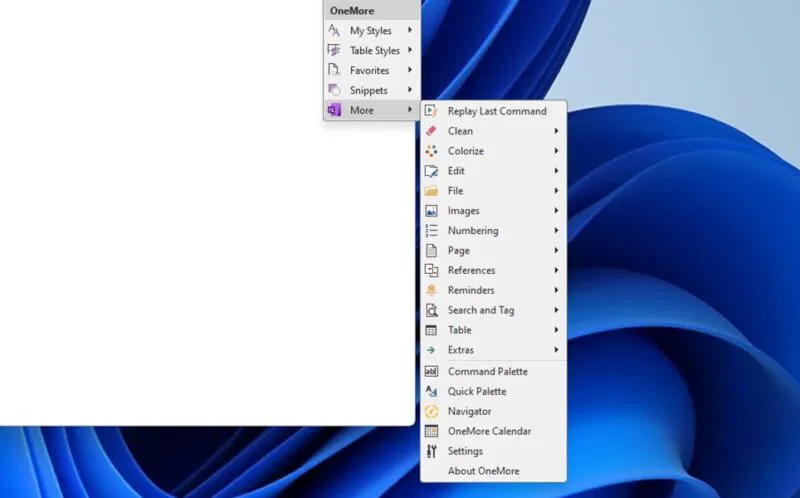Click the Settings tools icon

[x=431, y=451]
